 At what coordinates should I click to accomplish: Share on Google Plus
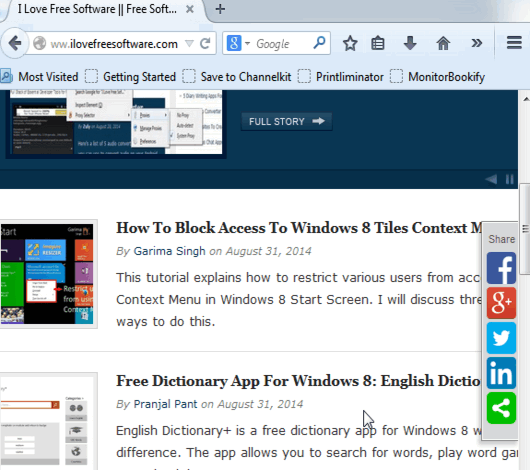[x=501, y=303]
